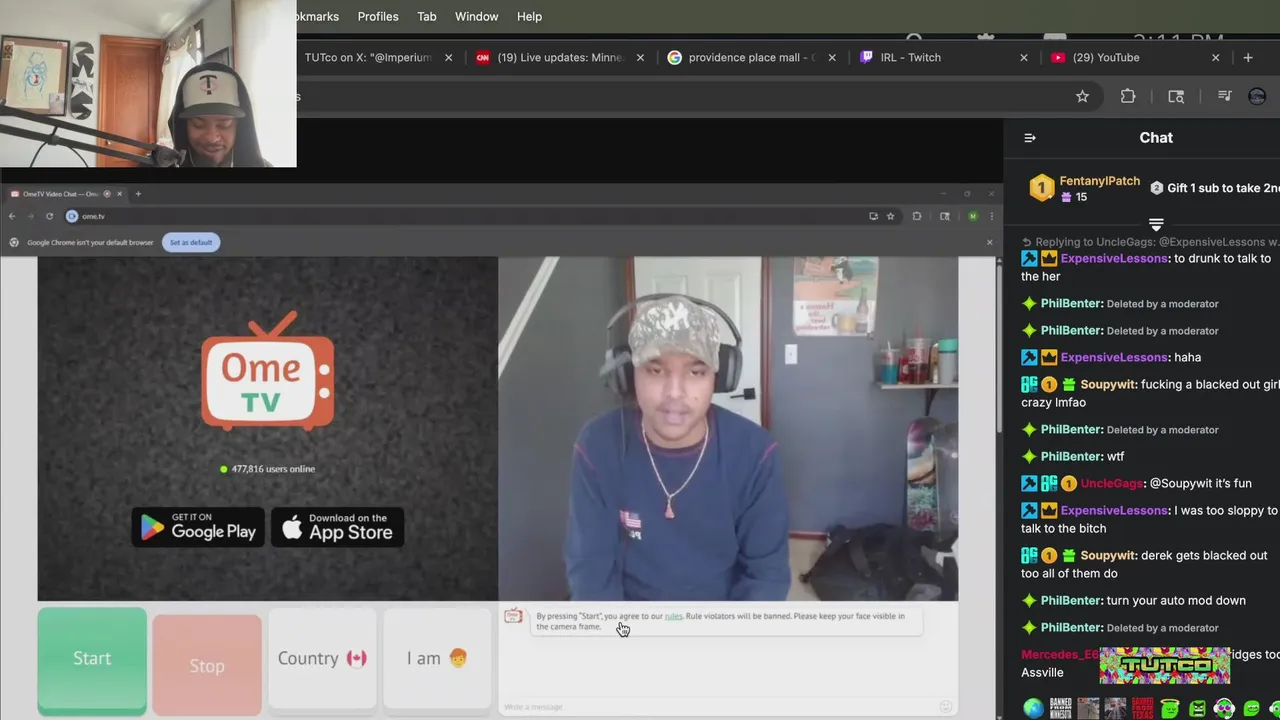Open the Help menu

530,16
